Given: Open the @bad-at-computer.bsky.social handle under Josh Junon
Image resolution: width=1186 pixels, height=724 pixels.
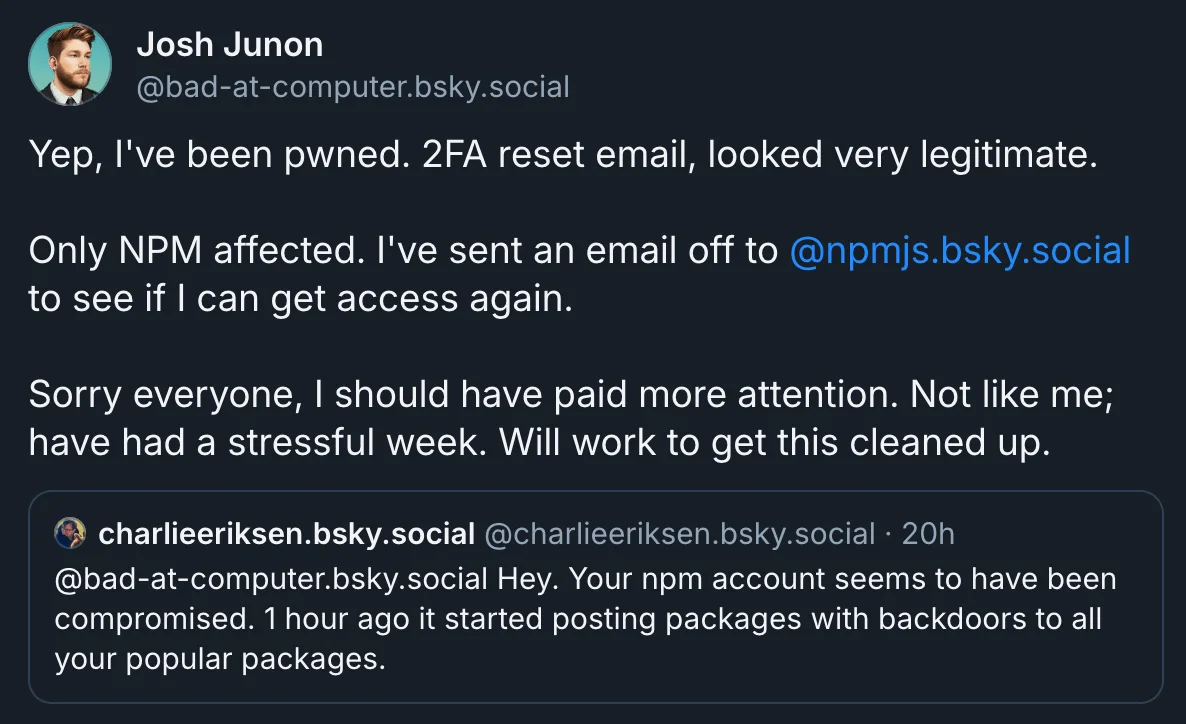Looking at the screenshot, I should point(353,87).
